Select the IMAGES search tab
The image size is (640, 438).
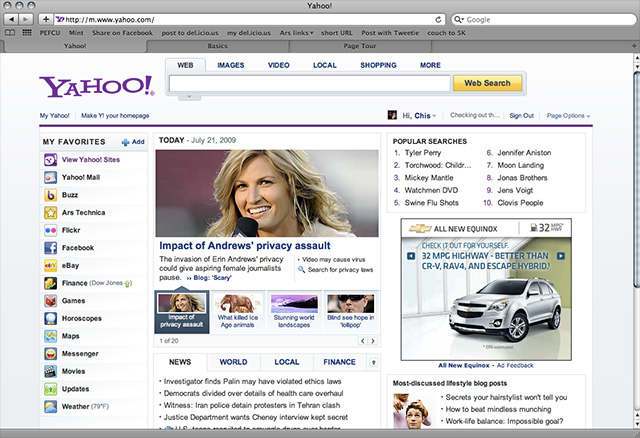tap(231, 65)
